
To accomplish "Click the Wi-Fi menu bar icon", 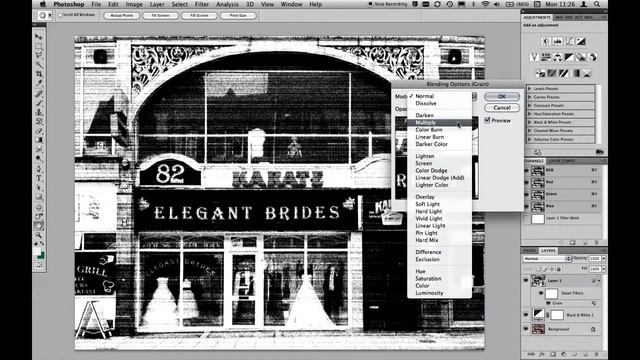I will 485,4.
